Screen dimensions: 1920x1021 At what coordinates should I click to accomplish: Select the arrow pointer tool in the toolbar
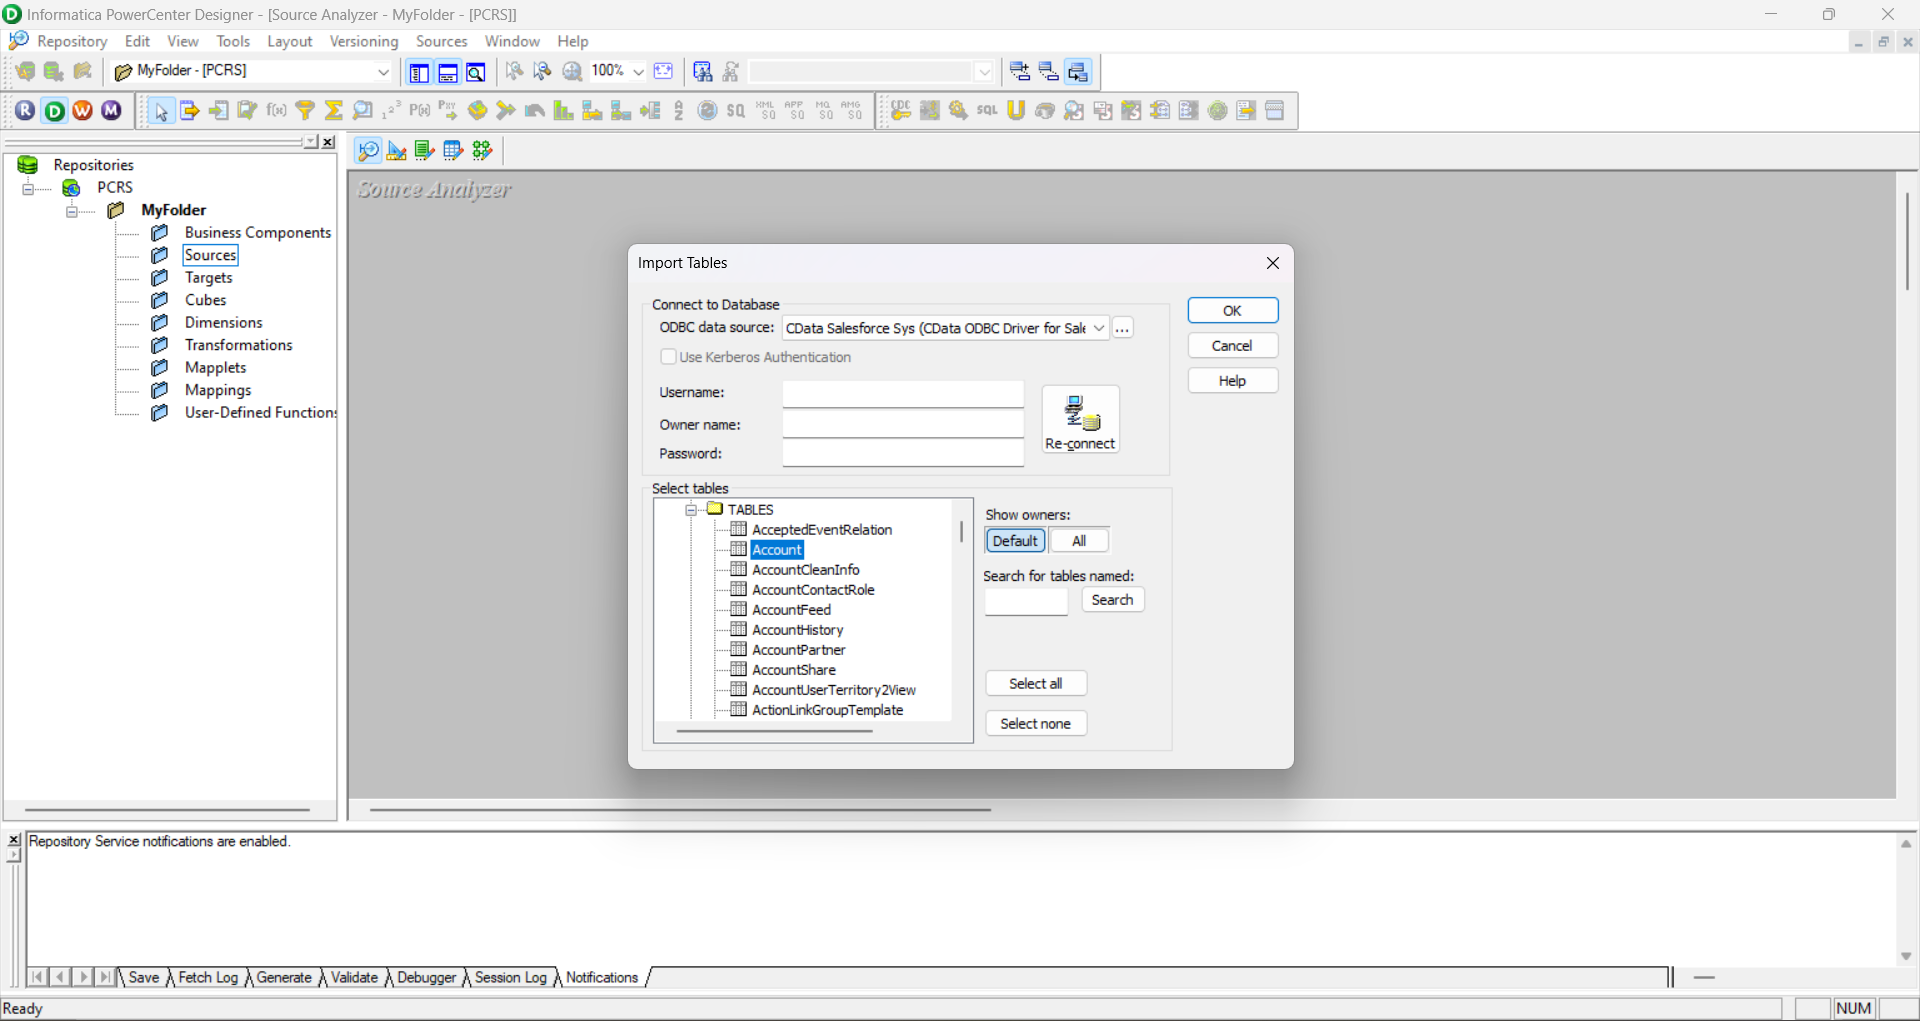tap(160, 110)
